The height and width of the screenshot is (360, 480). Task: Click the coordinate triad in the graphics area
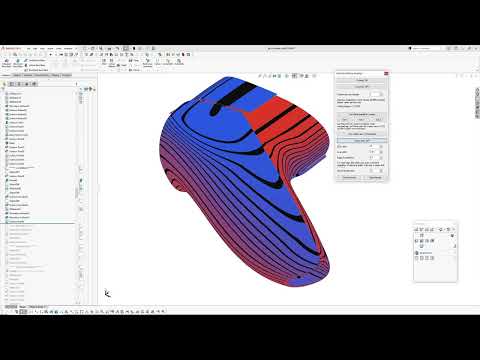coord(107,293)
